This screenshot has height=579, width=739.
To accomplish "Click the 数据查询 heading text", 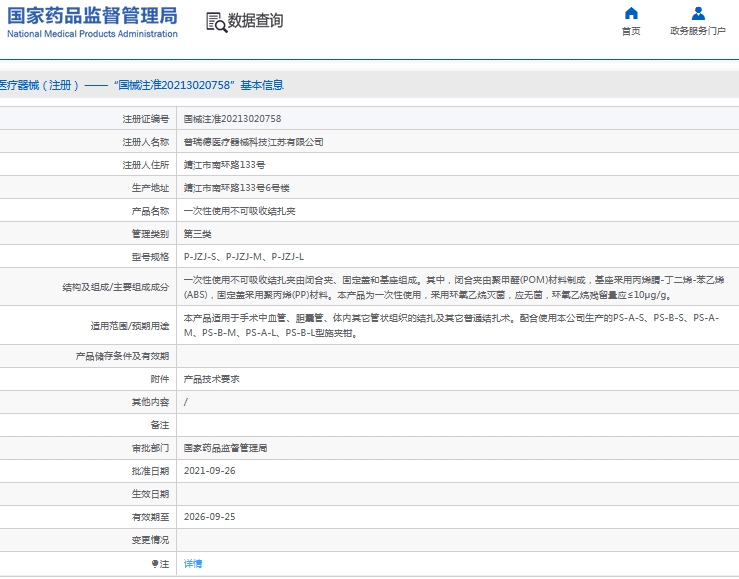I will click(255, 21).
